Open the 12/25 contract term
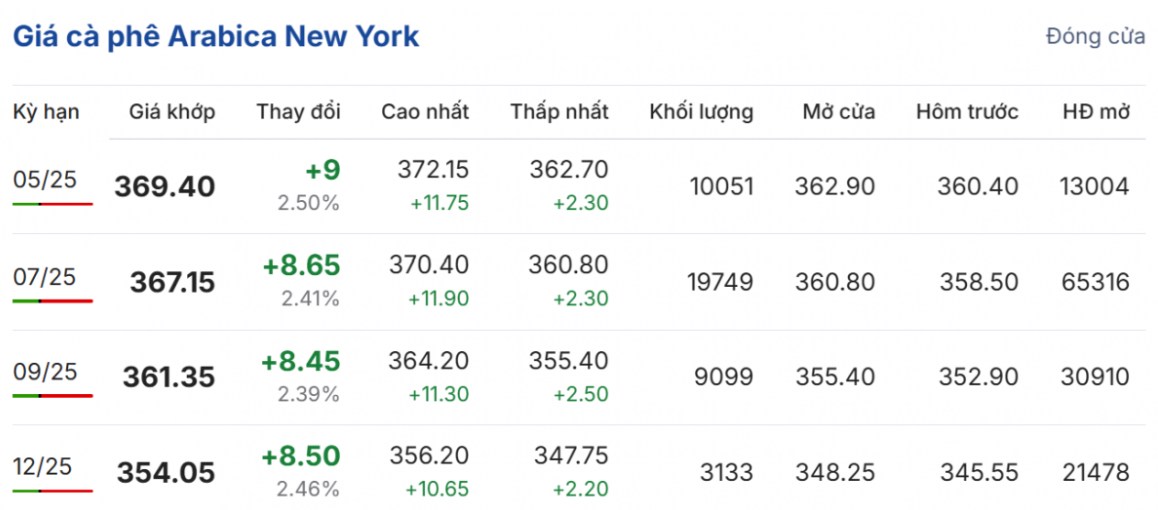1158x510 pixels. (x=45, y=467)
